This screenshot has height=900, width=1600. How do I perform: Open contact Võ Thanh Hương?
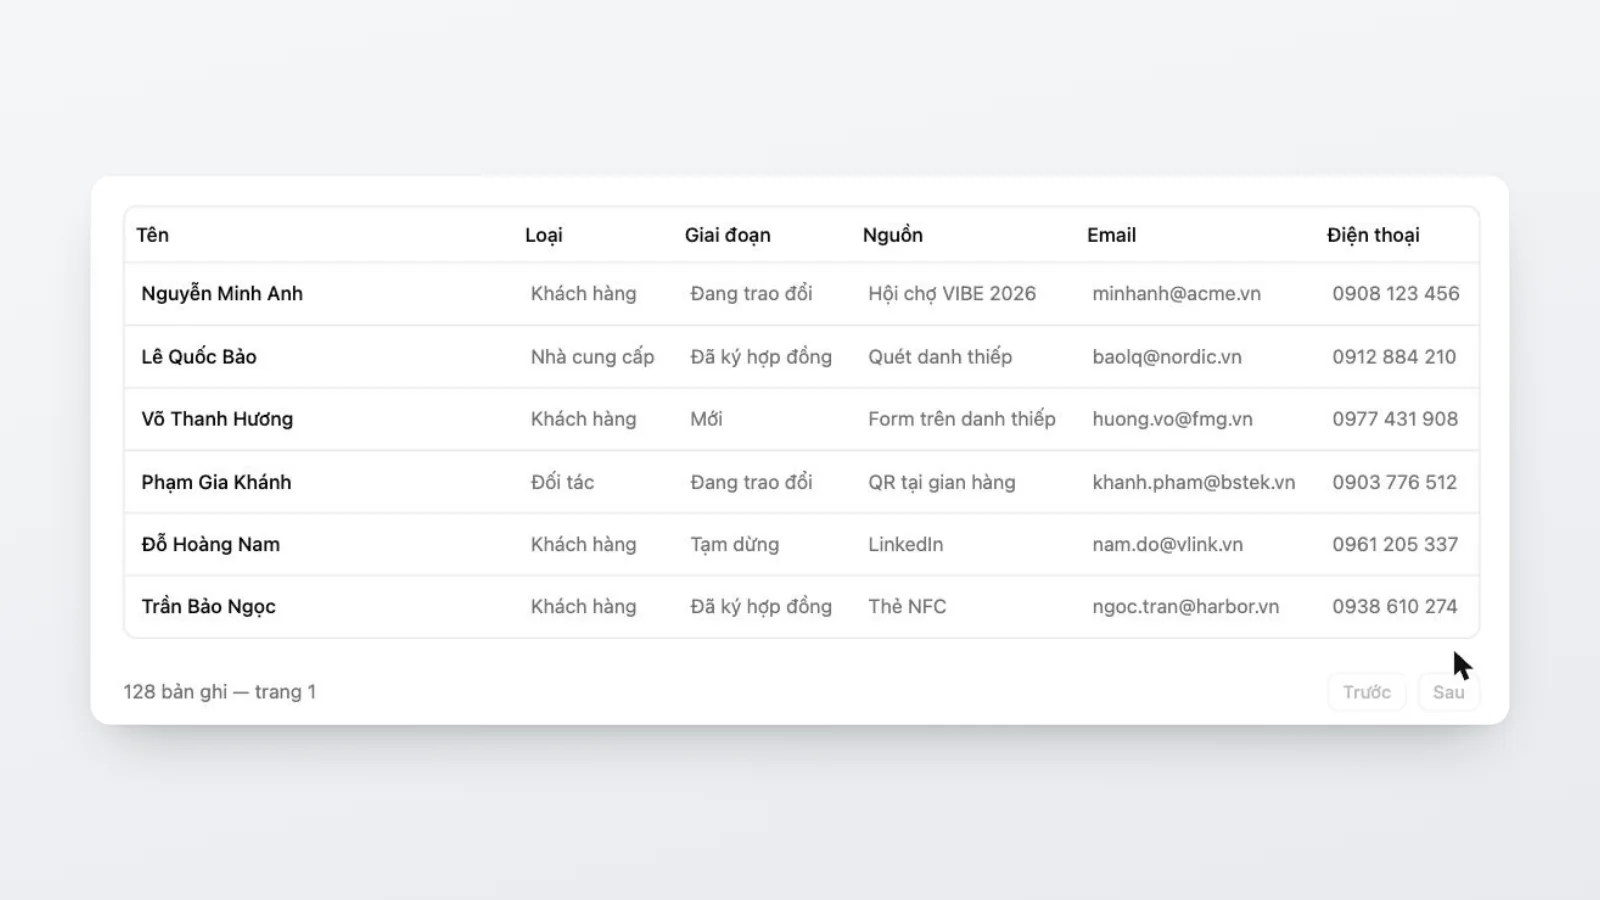[217, 419]
